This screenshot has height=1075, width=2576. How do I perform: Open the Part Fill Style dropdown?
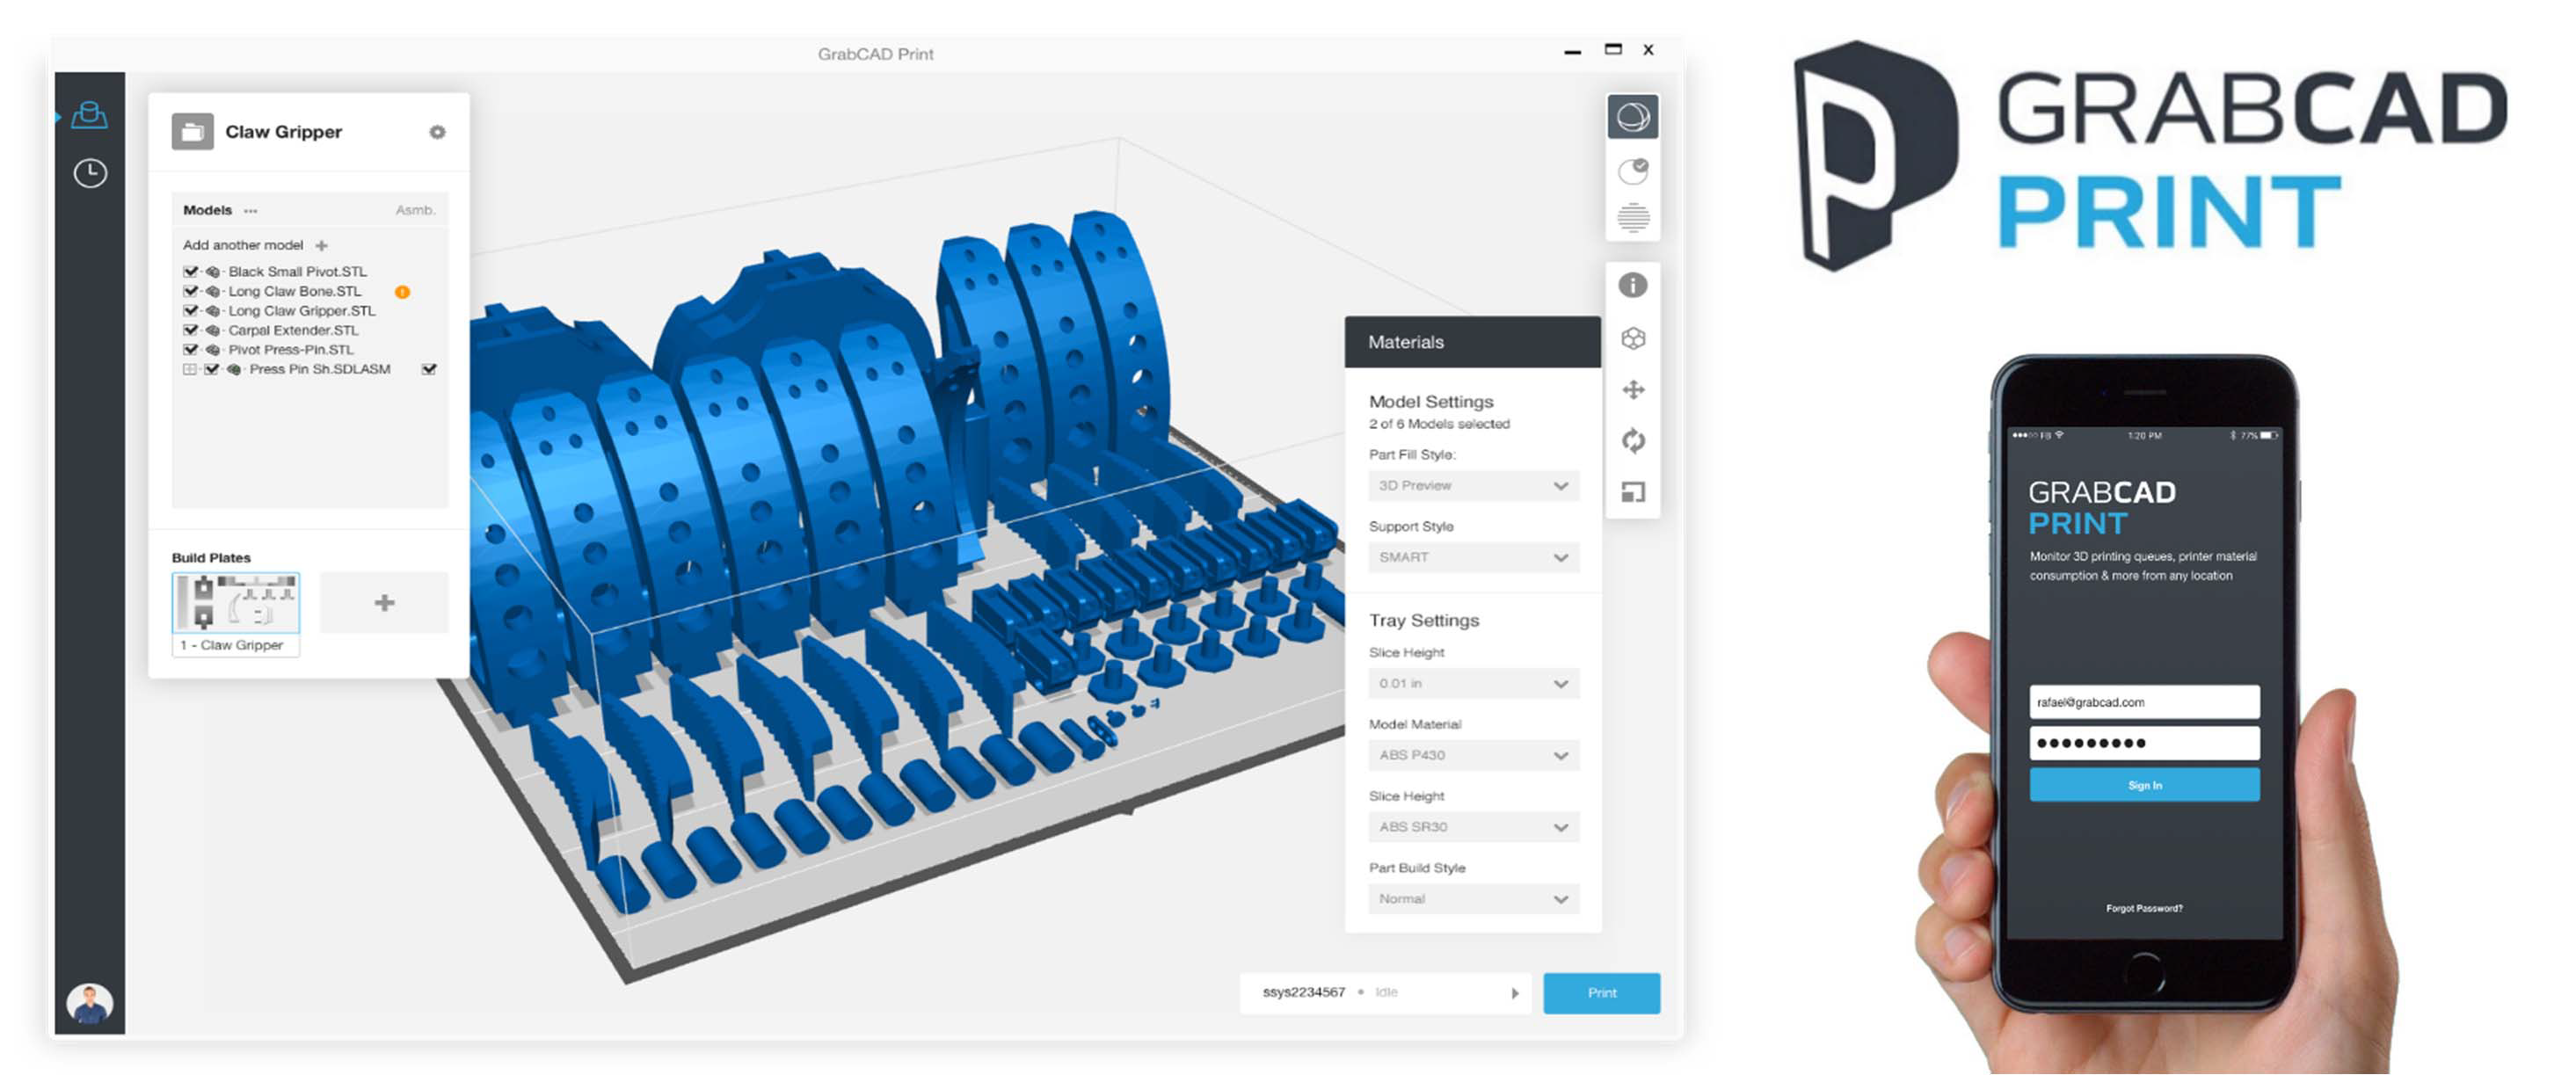pyautogui.click(x=1473, y=486)
